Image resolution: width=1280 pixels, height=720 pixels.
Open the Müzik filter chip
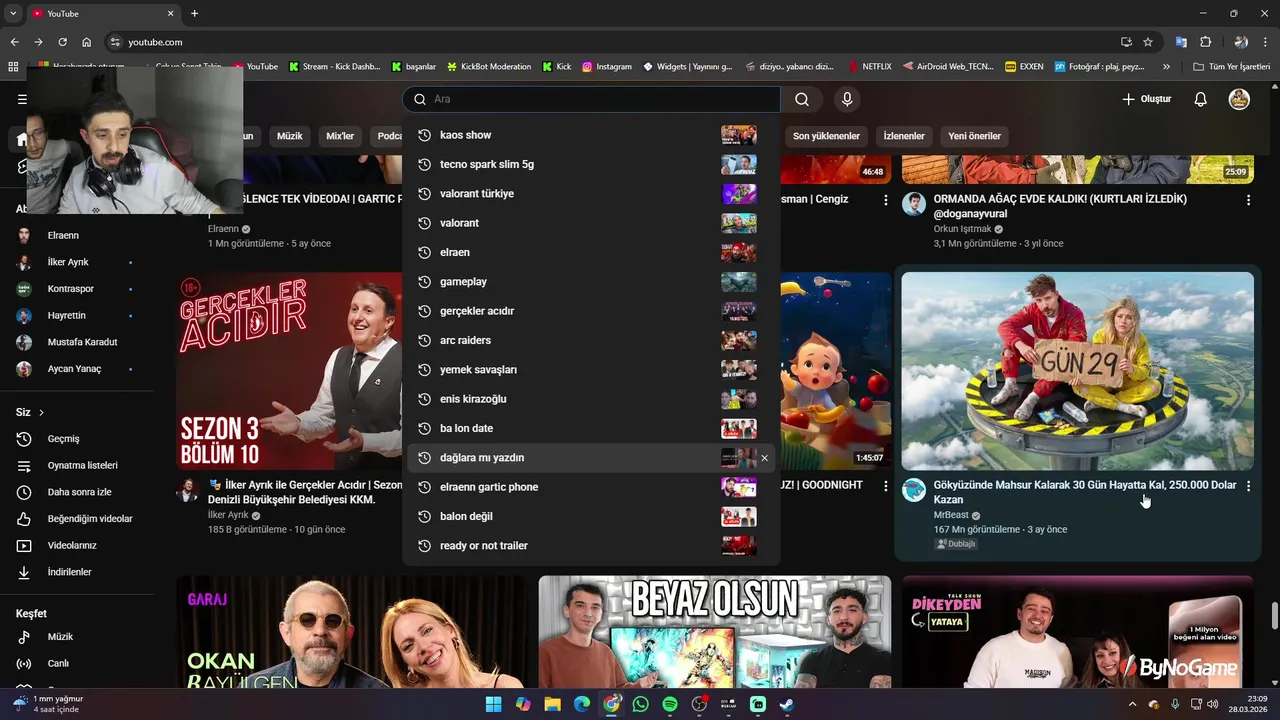[289, 136]
